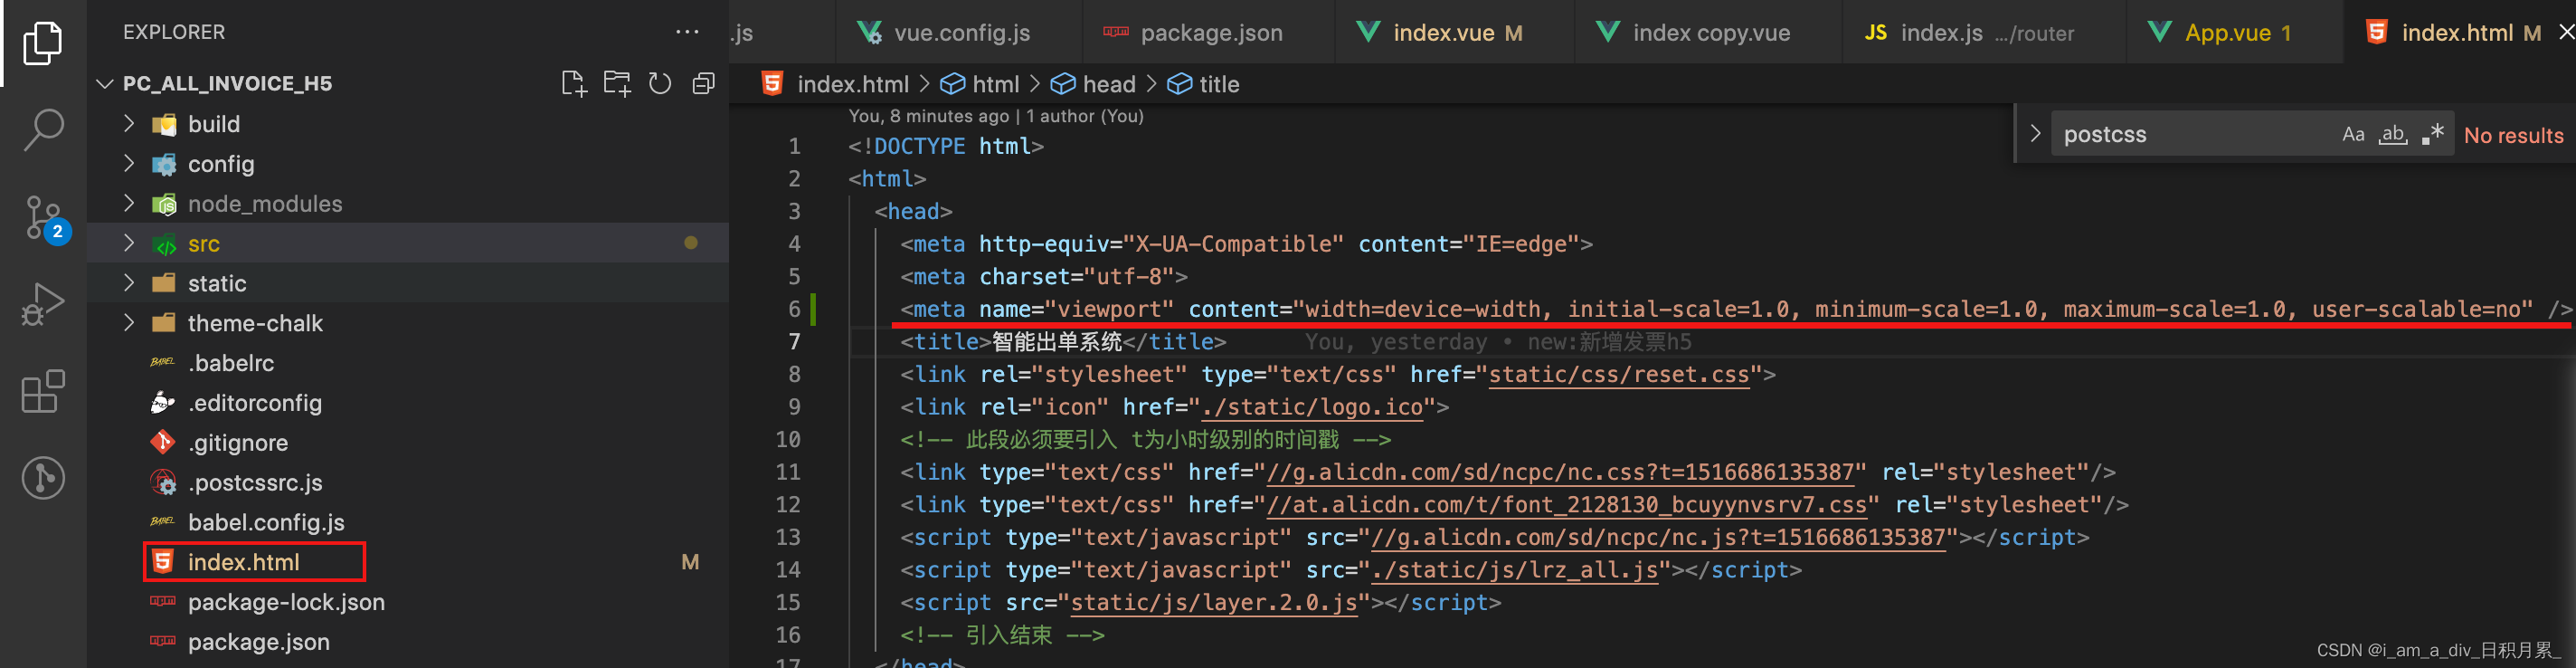This screenshot has height=668, width=2576.
Task: Expand the node_modules folder
Action: coord(129,203)
